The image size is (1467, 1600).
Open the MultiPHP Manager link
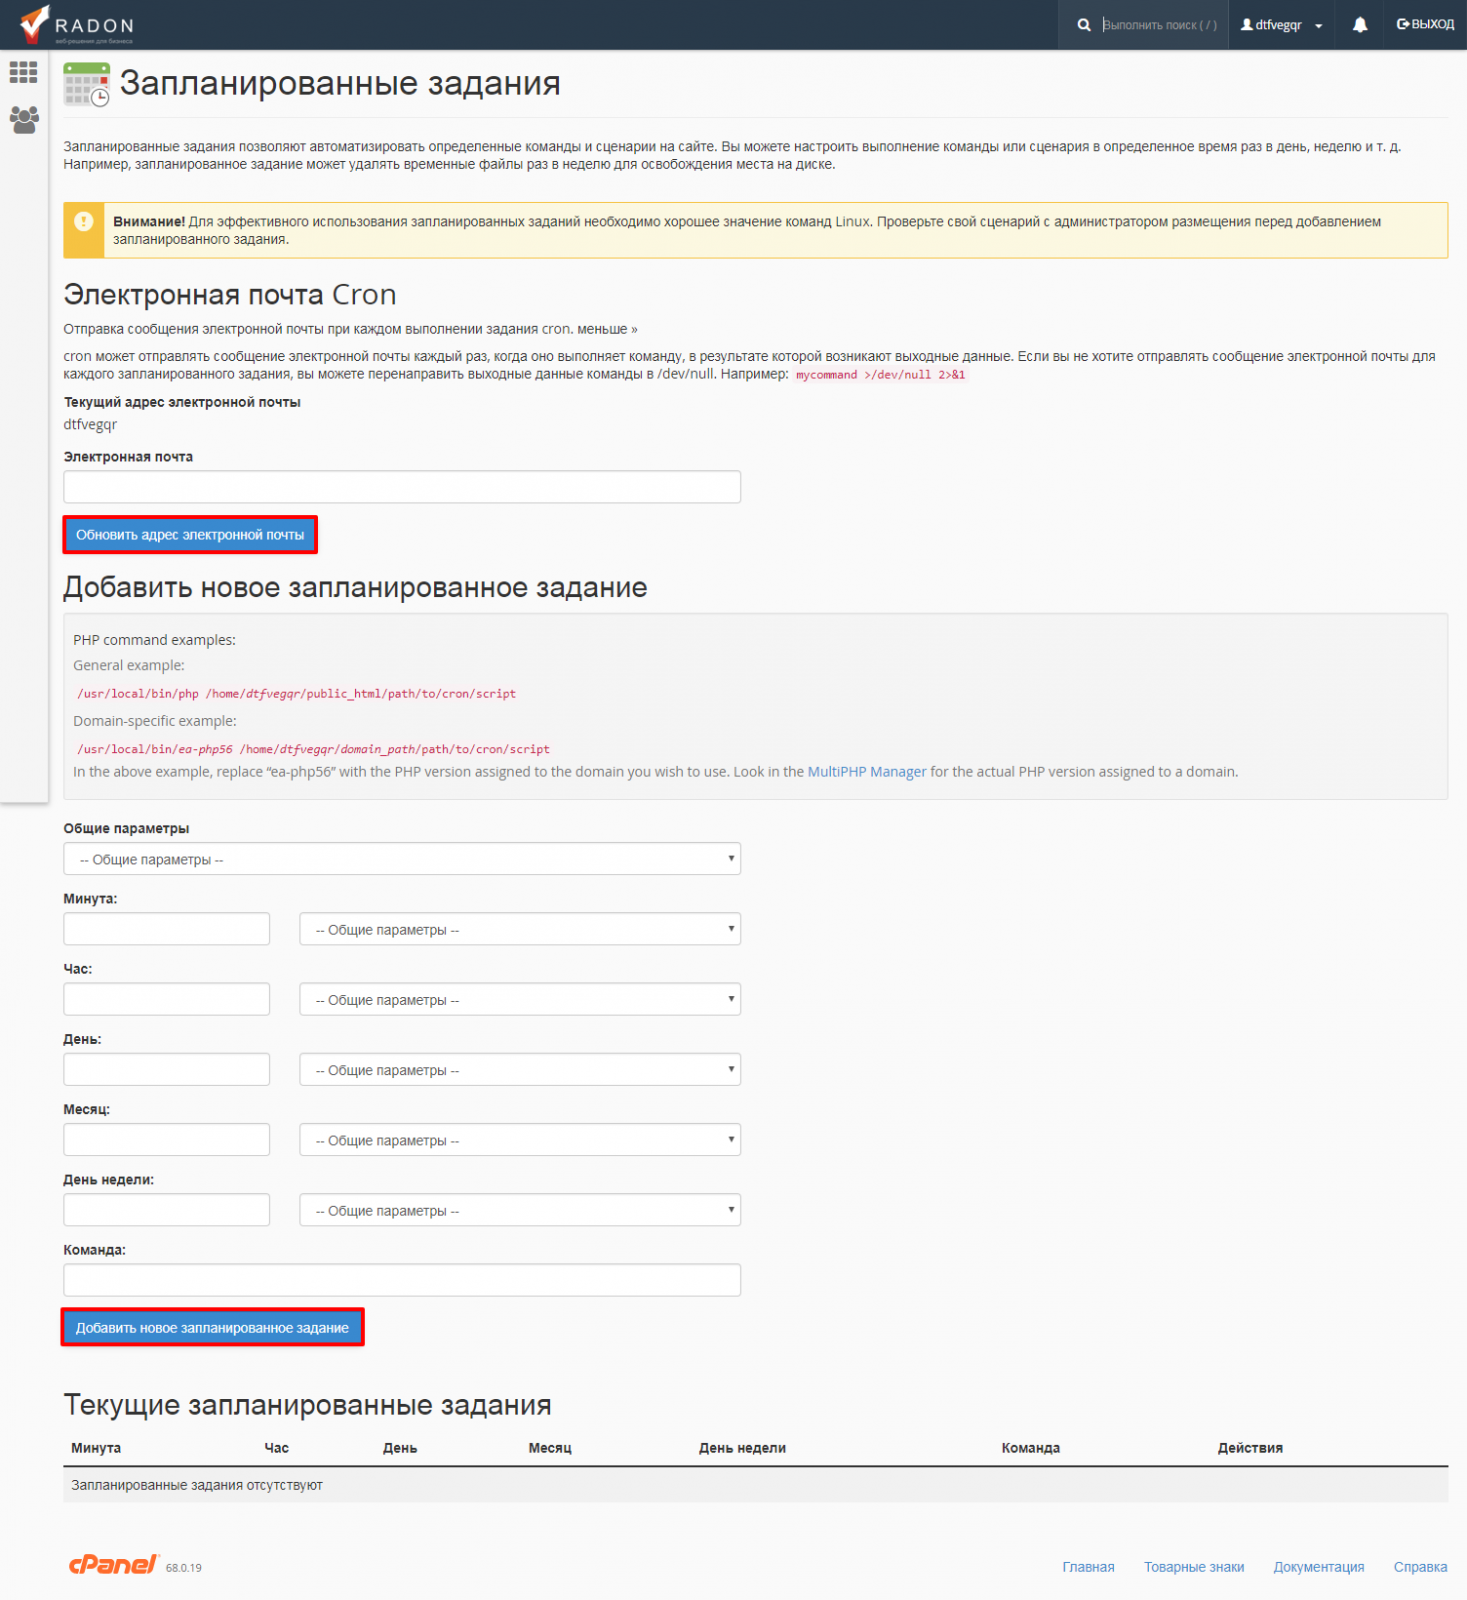[867, 772]
